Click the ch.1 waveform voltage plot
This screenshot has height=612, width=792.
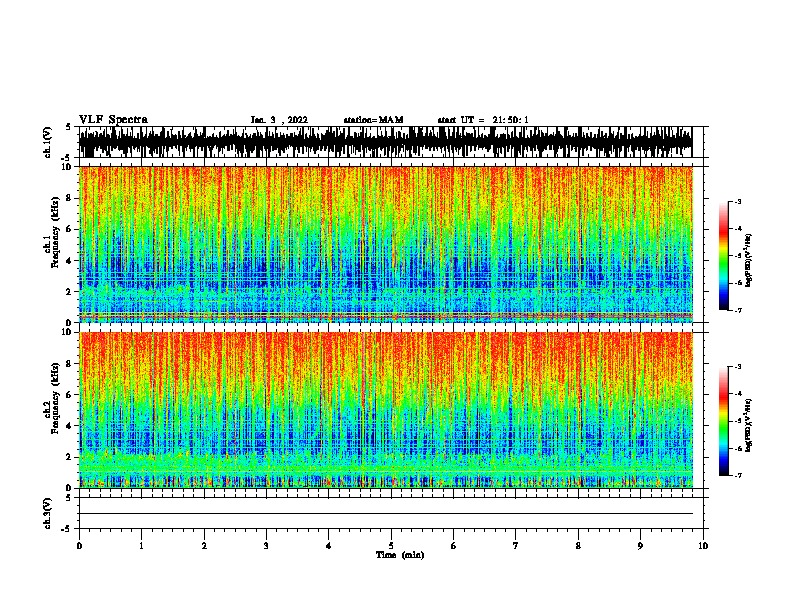click(x=386, y=142)
